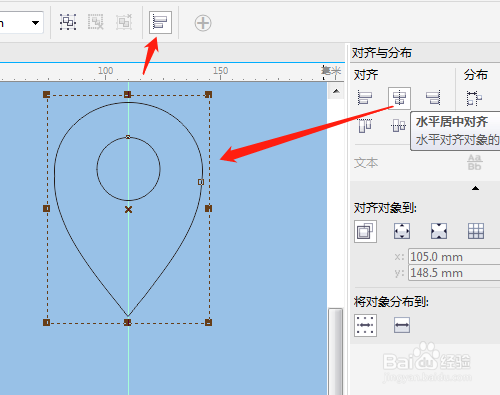Select the Align Right icon
This screenshot has width=500, height=395.
click(433, 98)
